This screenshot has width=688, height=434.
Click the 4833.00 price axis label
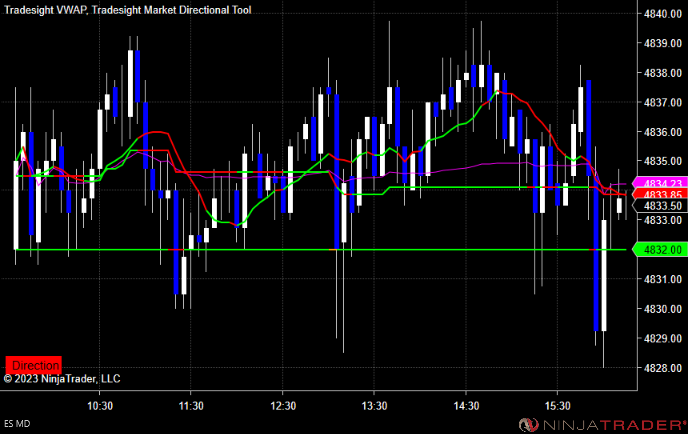[x=663, y=220]
